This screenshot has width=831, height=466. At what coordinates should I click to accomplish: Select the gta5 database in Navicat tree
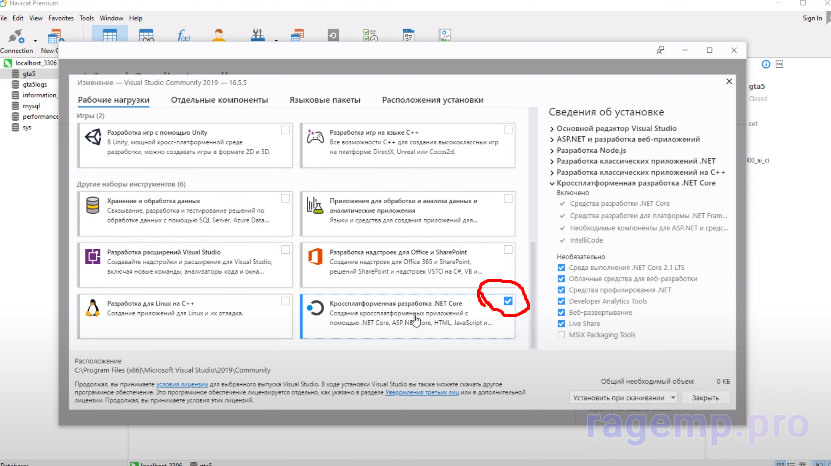click(x=29, y=74)
